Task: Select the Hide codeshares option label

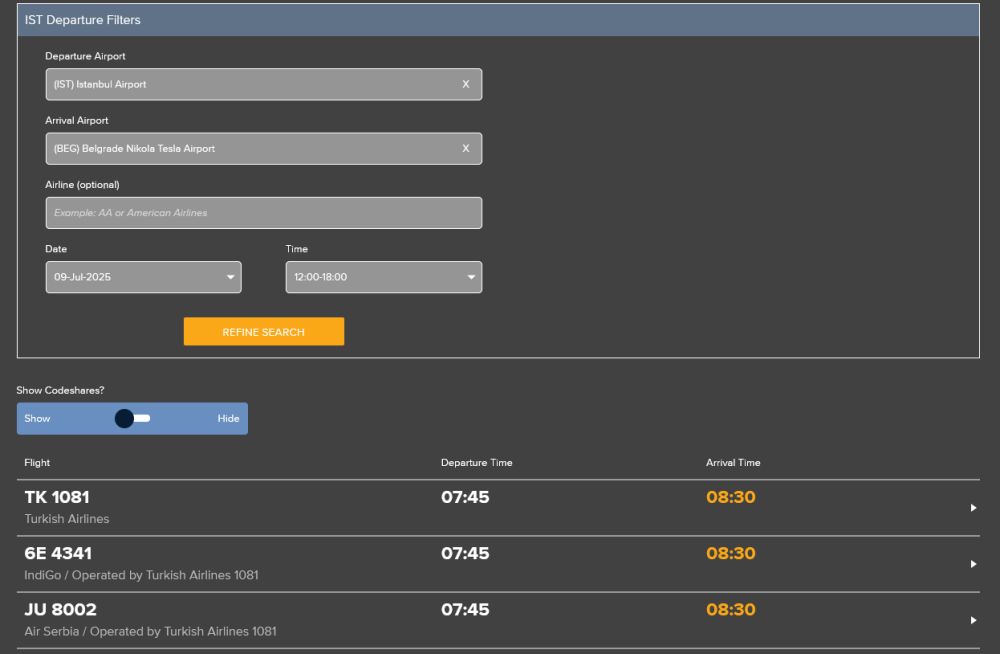Action: click(228, 419)
